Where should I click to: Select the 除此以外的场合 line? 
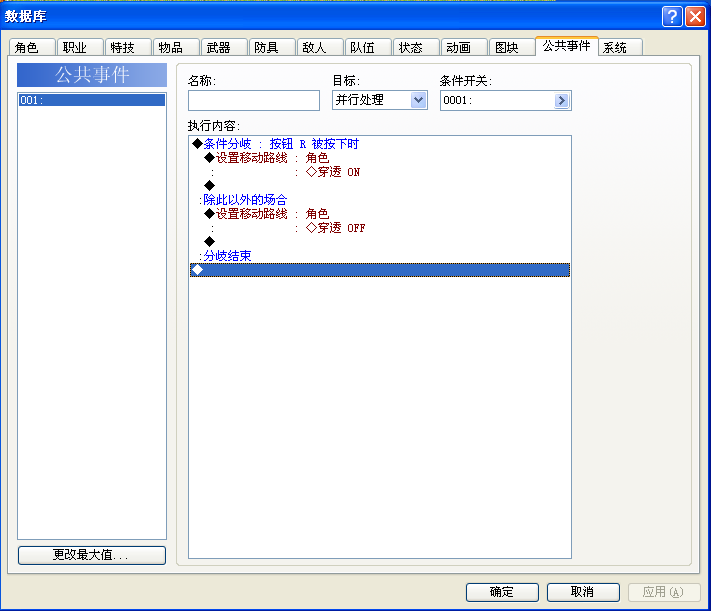(x=380, y=200)
